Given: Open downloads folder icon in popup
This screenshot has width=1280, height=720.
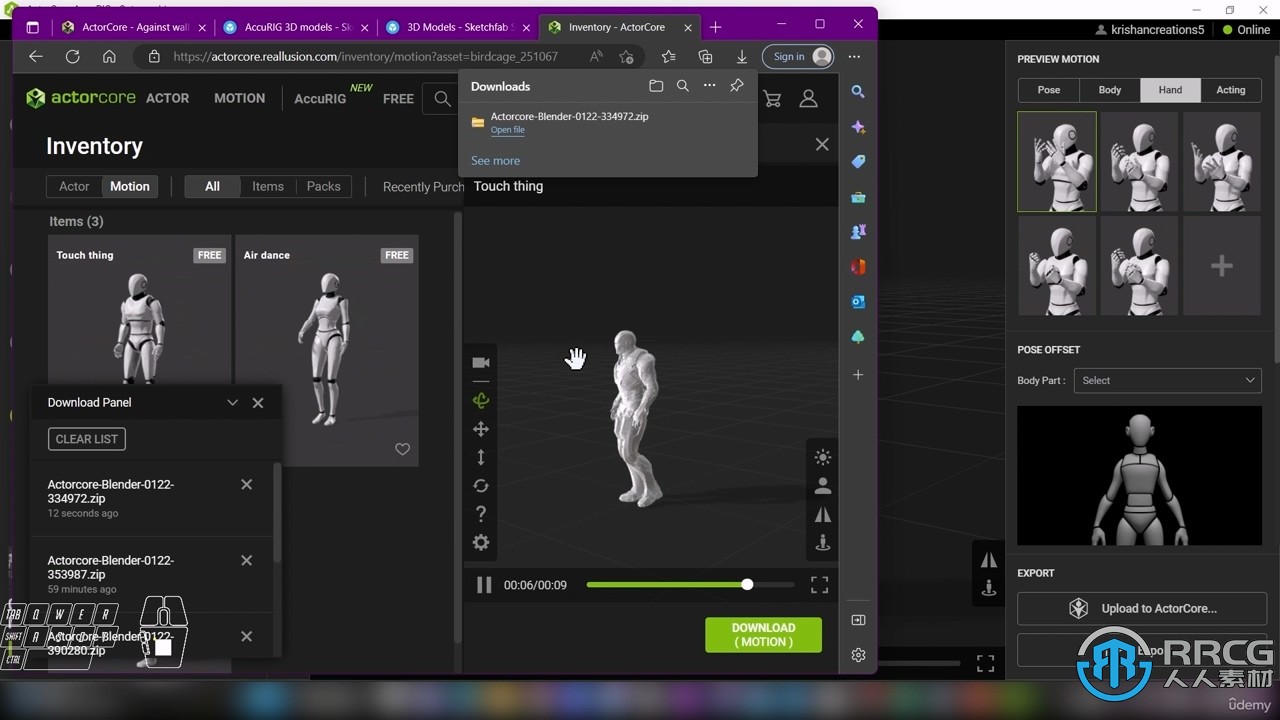Looking at the screenshot, I should [656, 86].
